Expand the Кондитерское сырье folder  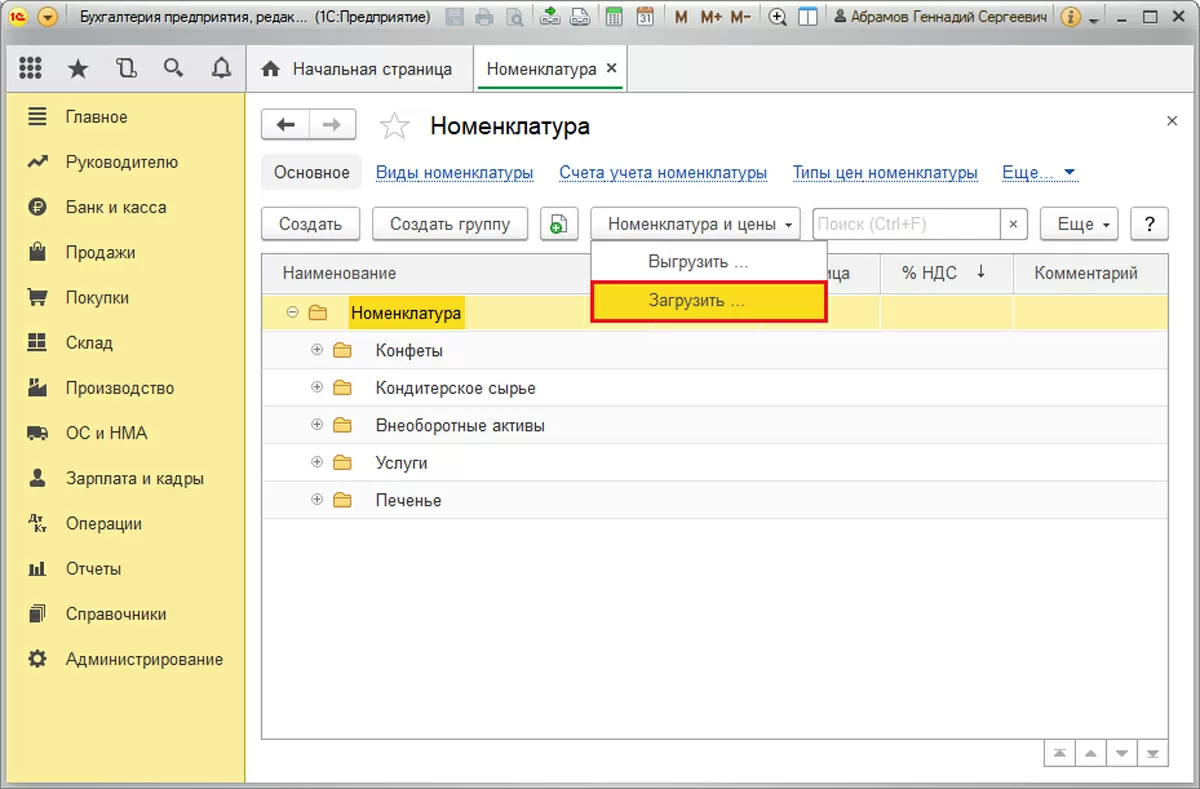[x=318, y=387]
